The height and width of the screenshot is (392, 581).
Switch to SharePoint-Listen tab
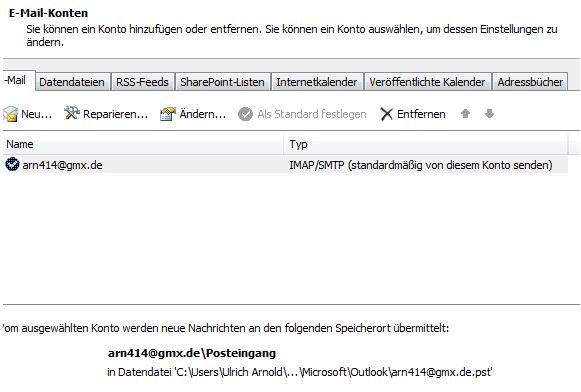pyautogui.click(x=222, y=82)
